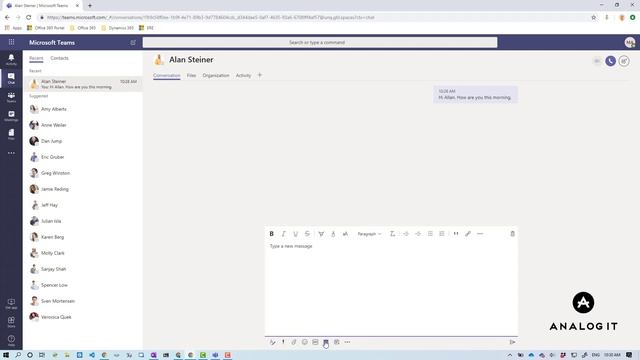Screen dimensions: 640x360
Task: Insert a numbered list
Action: [x=442, y=234]
